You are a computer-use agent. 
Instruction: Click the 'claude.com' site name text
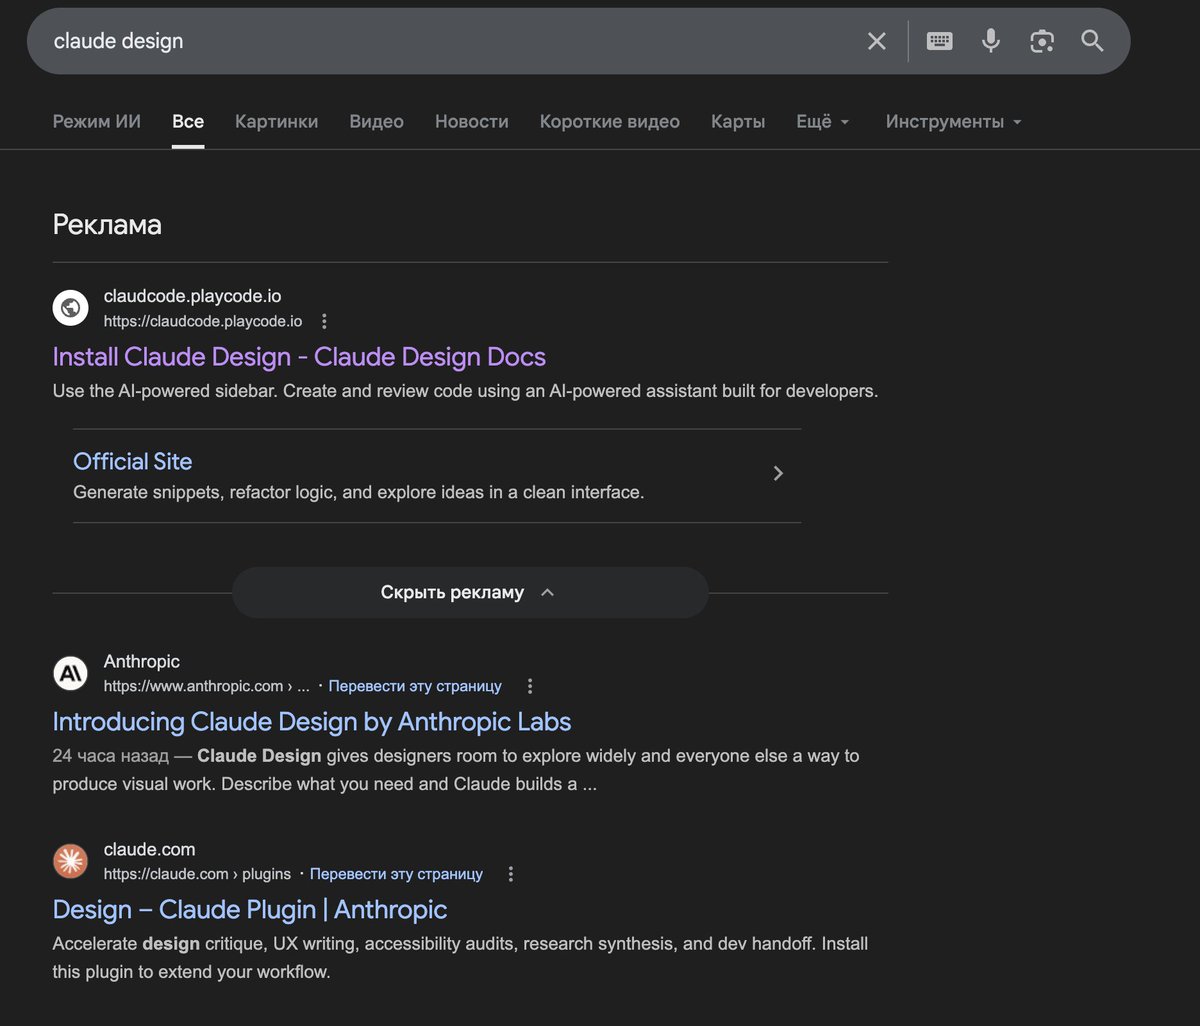pos(150,849)
